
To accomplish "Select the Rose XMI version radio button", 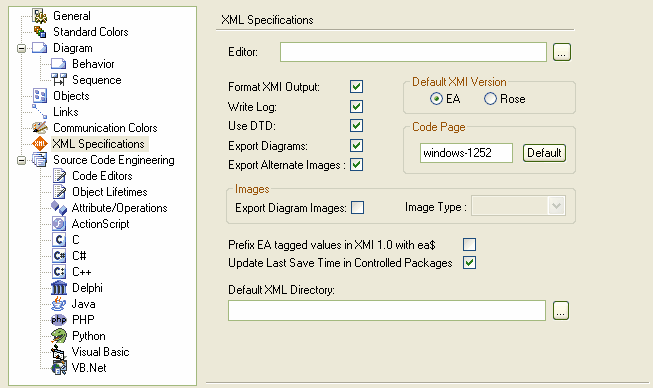I will tap(490, 99).
